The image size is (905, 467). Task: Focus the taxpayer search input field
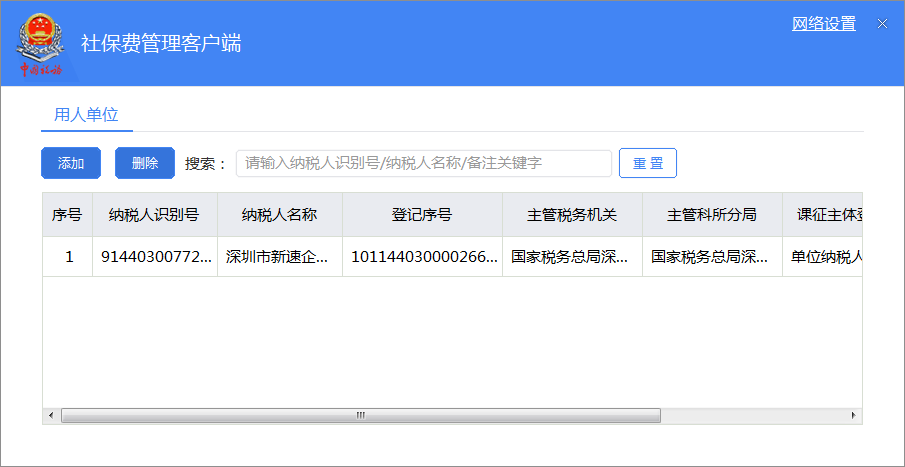pyautogui.click(x=423, y=163)
